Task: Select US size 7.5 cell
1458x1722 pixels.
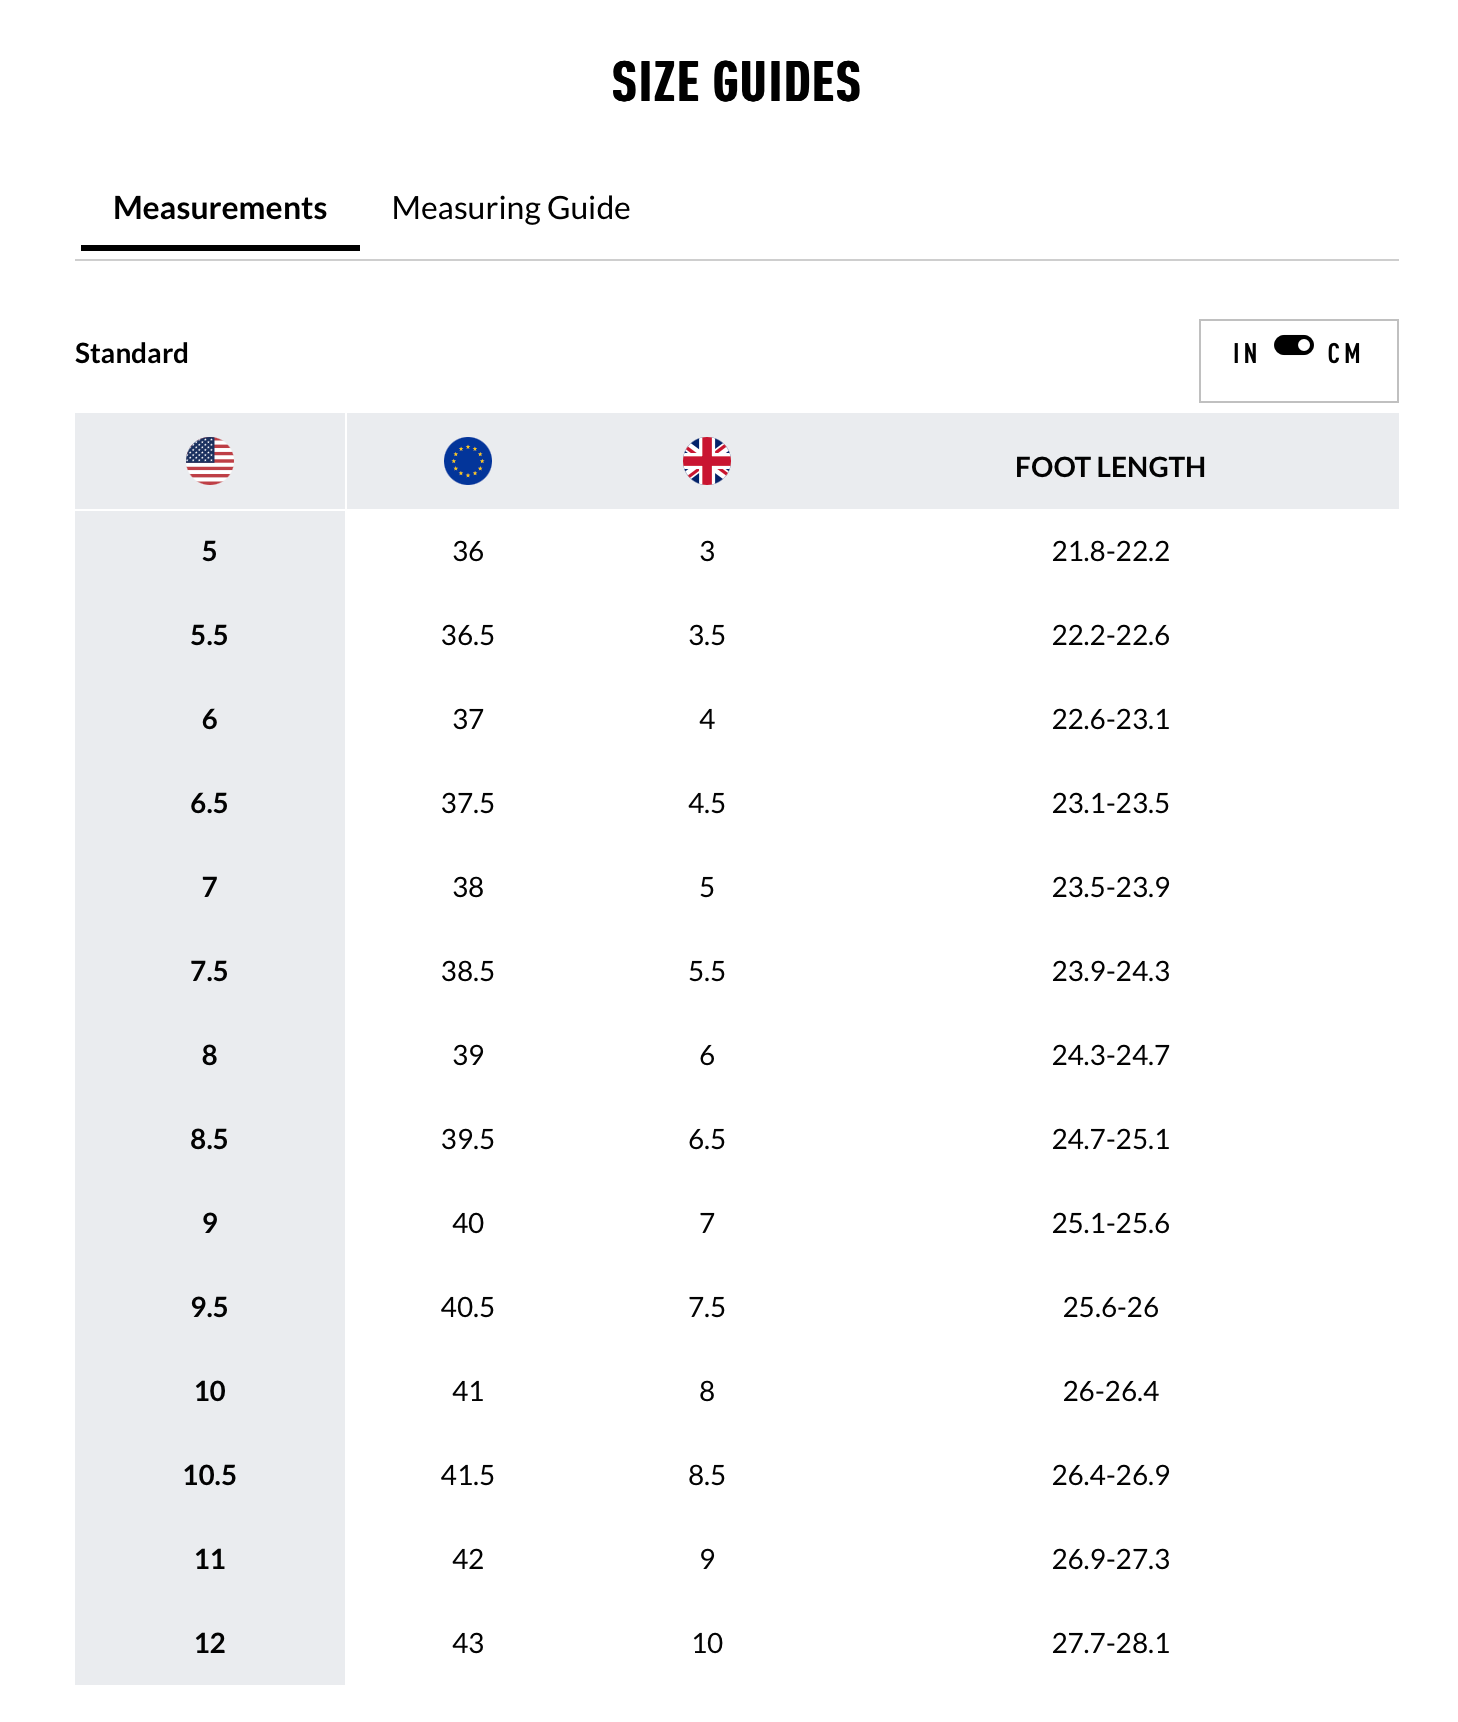Action: [210, 971]
